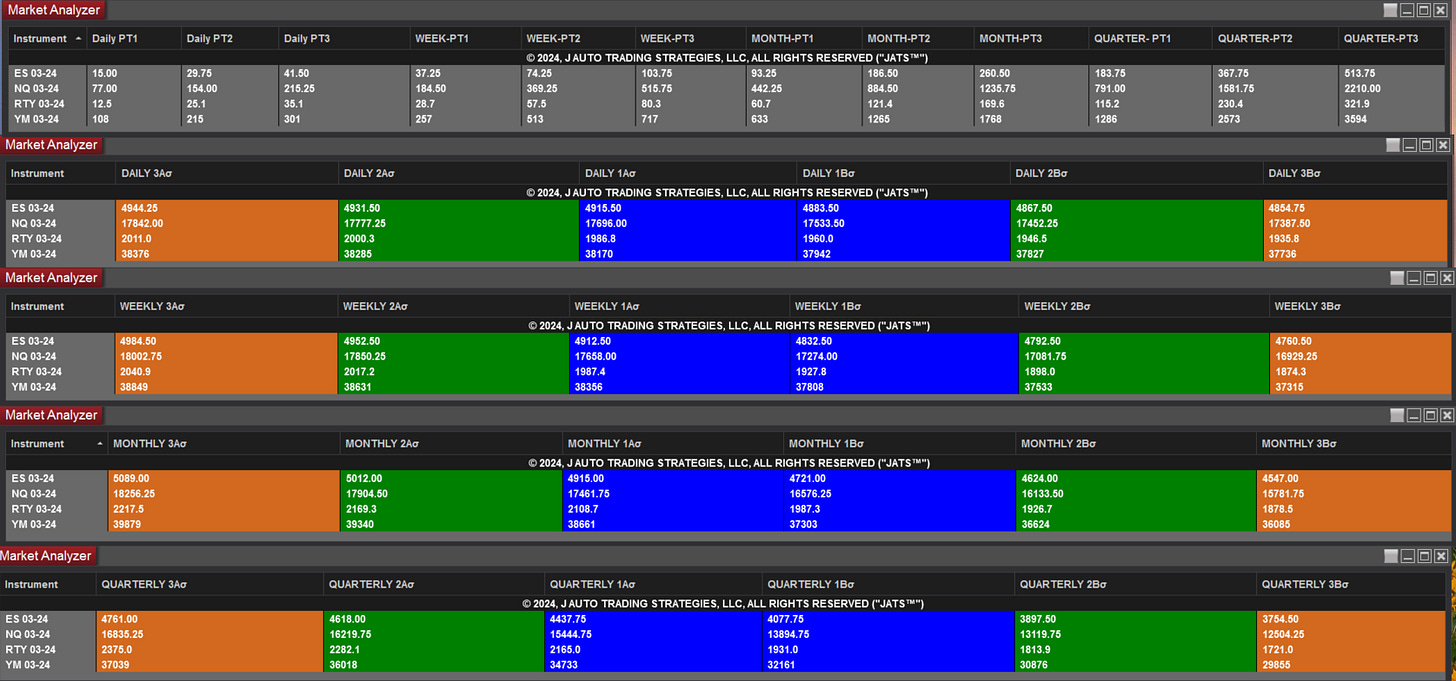The height and width of the screenshot is (681, 1456).
Task: Select the RTY 03-24 row in the WEEKLY 3Aσ window
Action: tap(728, 371)
